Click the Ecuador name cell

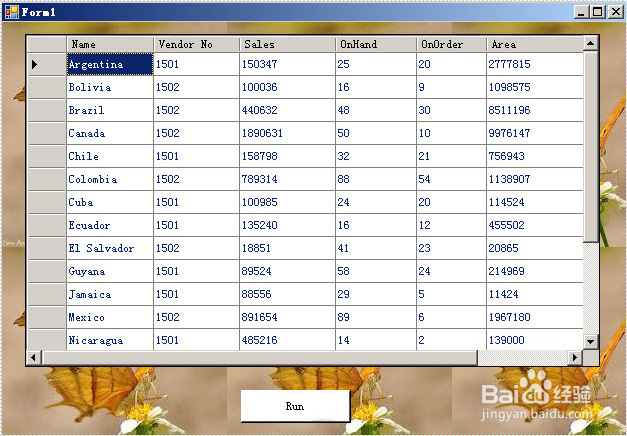click(x=110, y=225)
